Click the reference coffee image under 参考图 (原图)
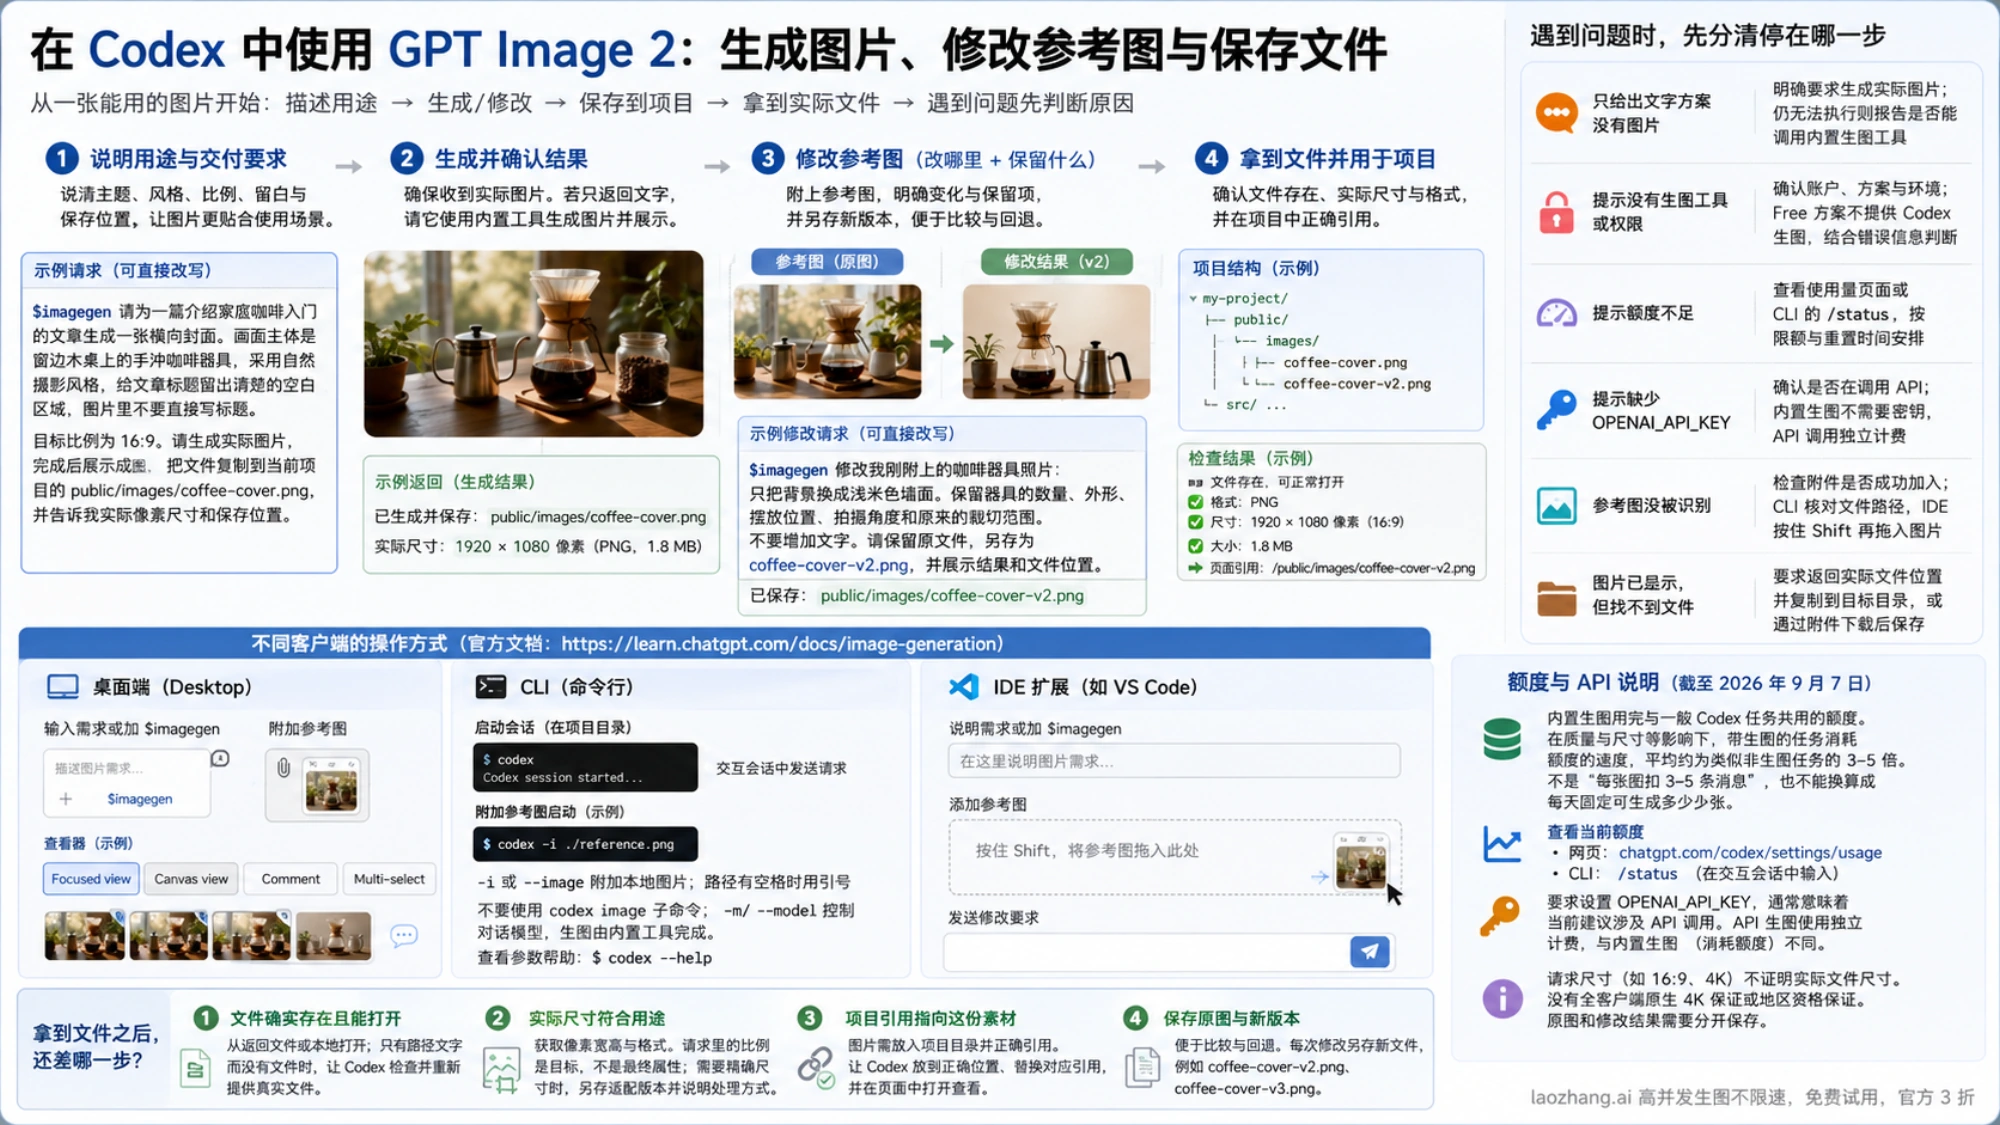 pyautogui.click(x=827, y=342)
